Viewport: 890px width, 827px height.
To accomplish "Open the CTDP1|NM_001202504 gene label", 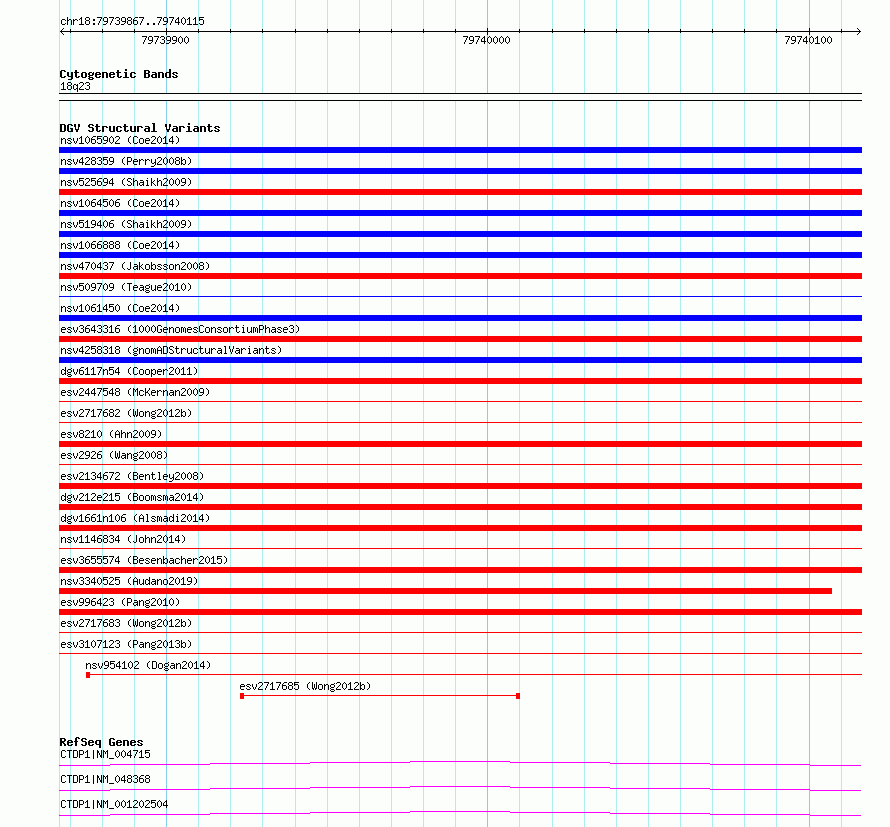I will coord(114,804).
